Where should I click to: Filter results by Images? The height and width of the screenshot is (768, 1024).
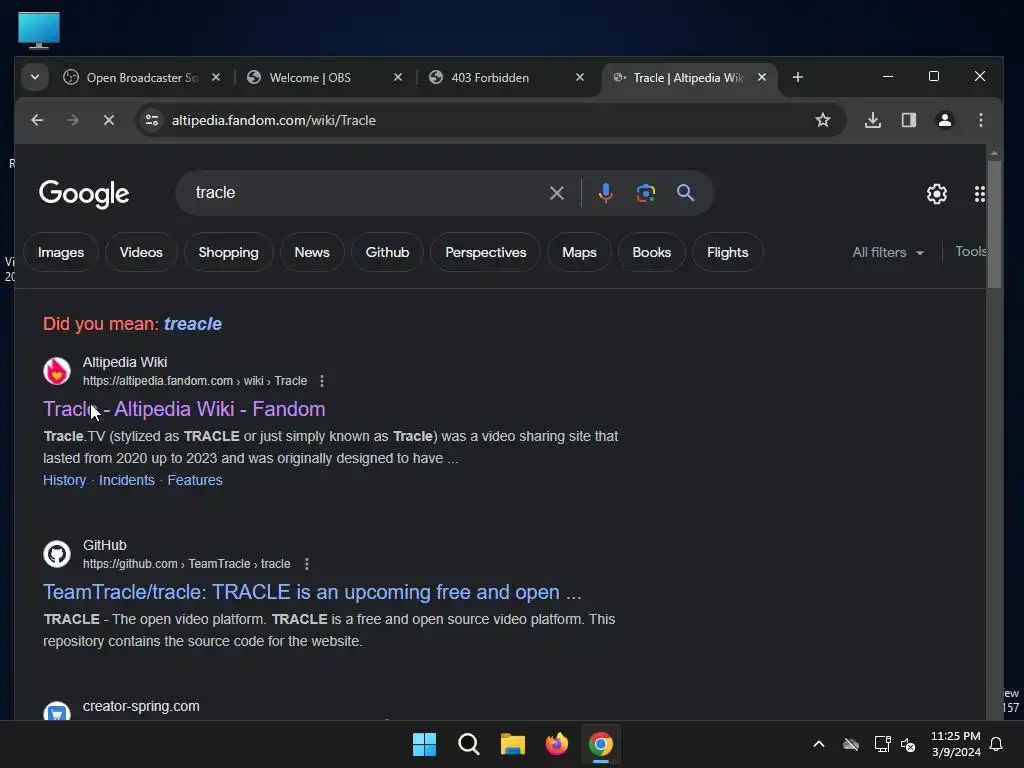coord(61,252)
